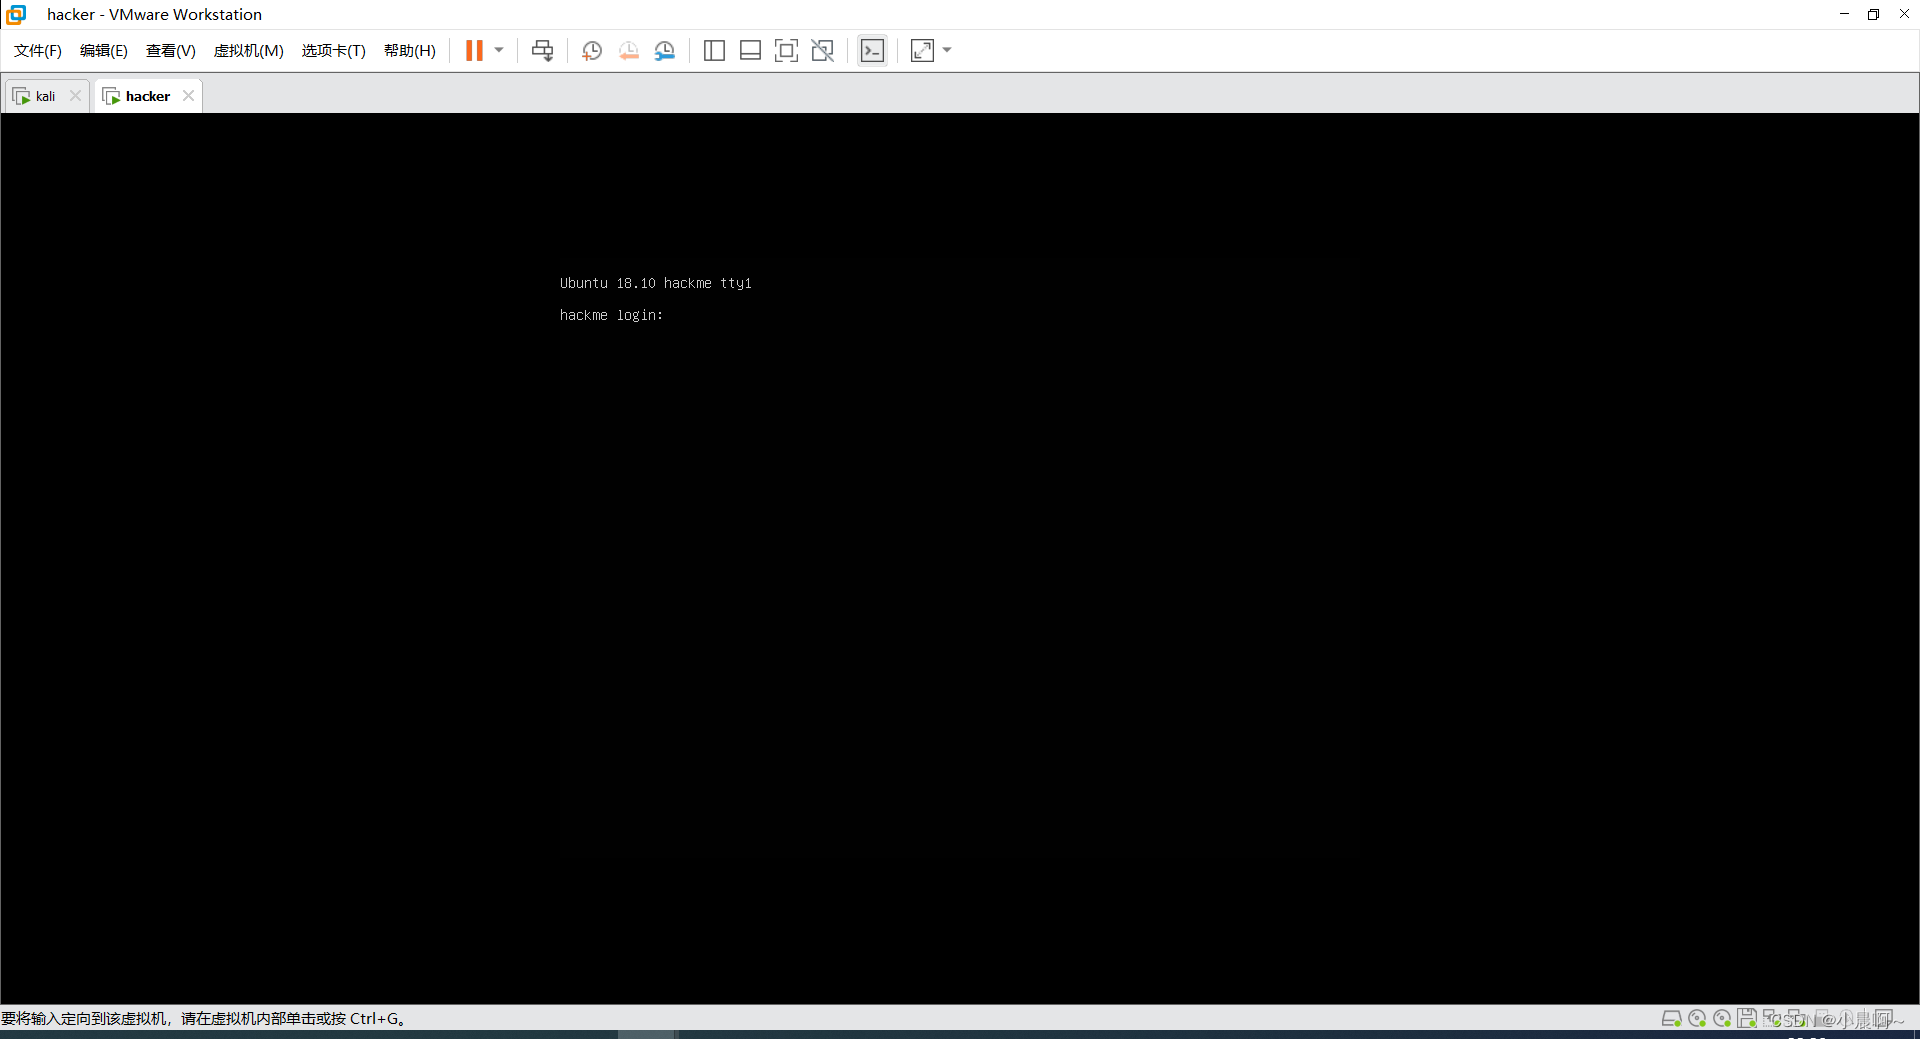Open the 文件(F) menu

(38, 51)
